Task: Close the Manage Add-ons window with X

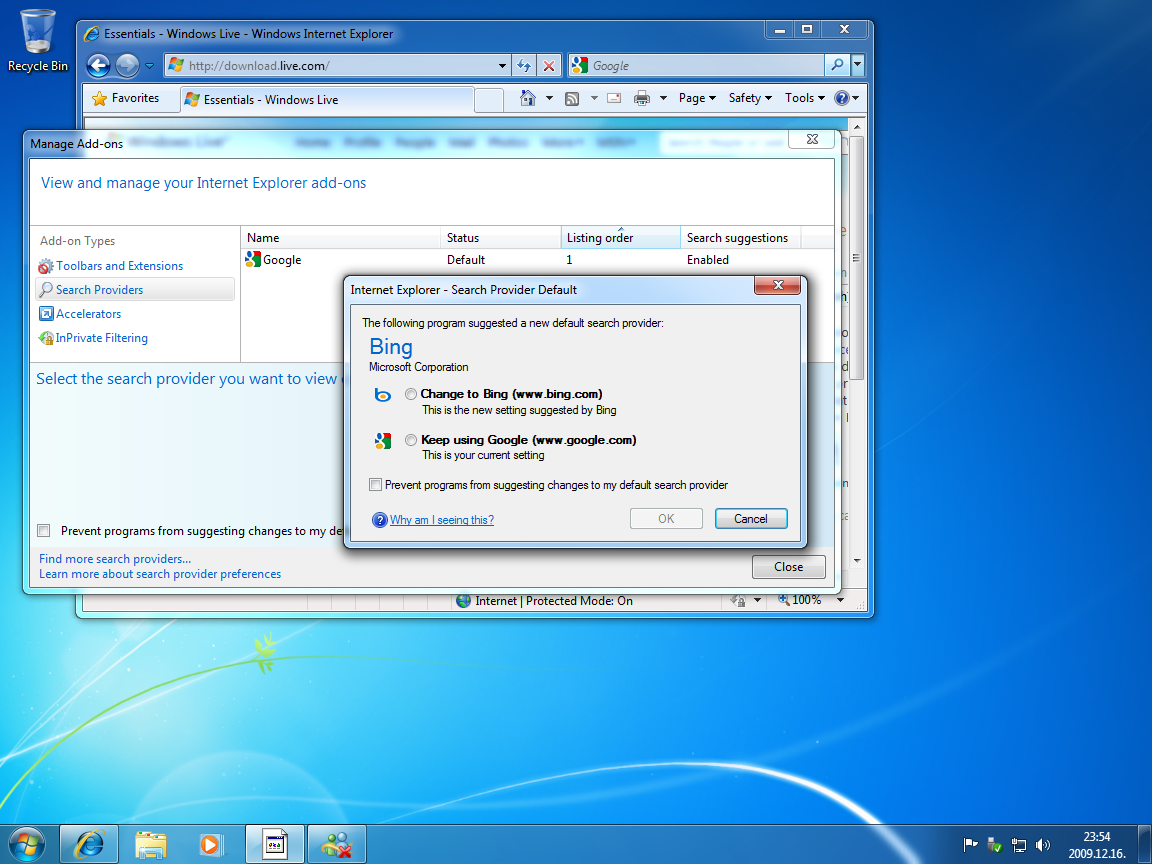Action: click(x=812, y=139)
